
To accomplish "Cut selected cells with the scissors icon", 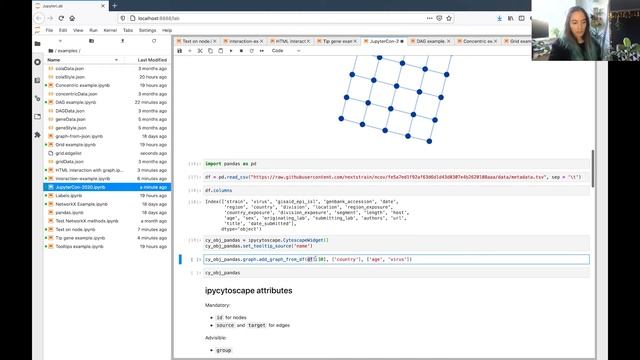I will tap(200, 51).
